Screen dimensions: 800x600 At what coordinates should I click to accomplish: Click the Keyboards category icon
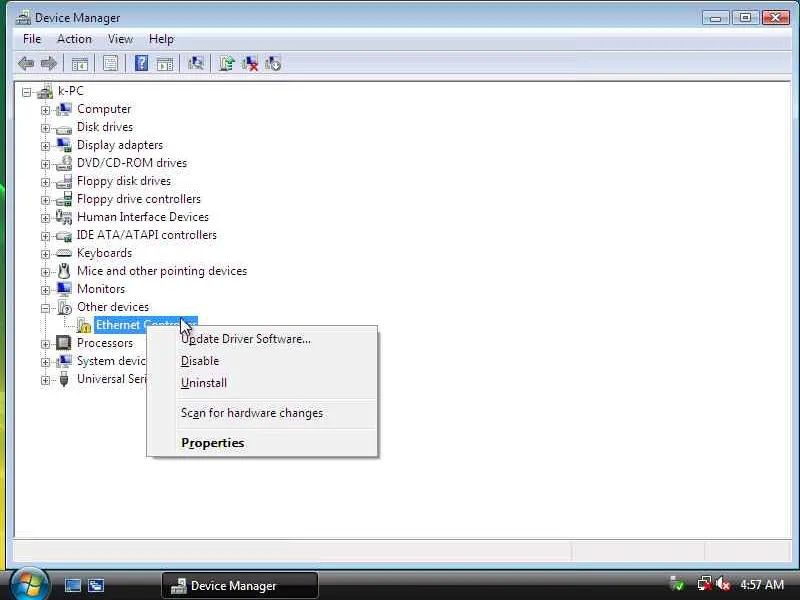tap(64, 253)
